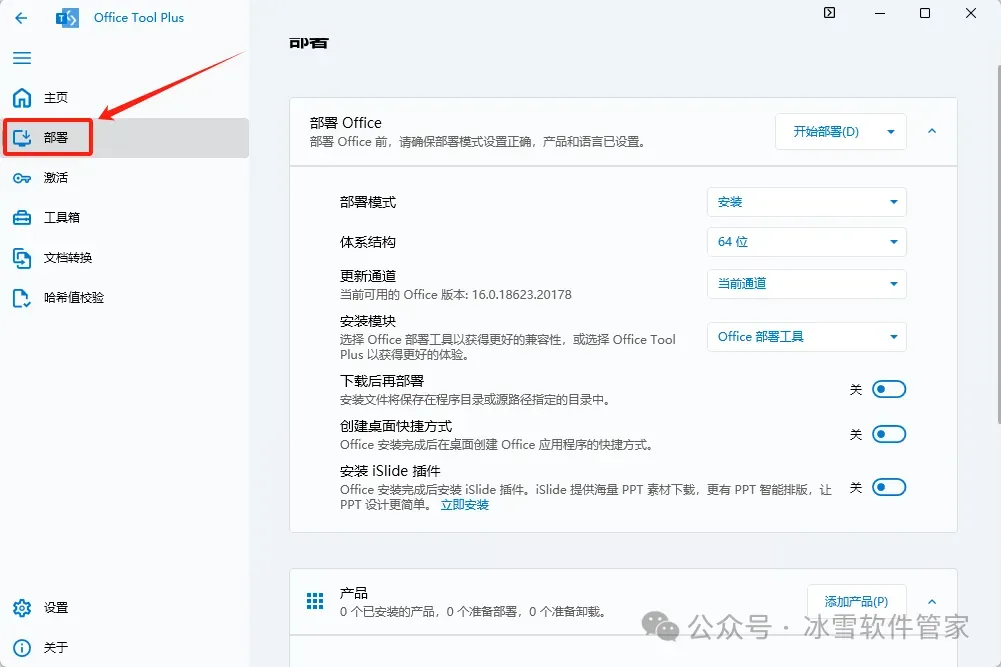Click the Office Tool Plus title text
The height and width of the screenshot is (667, 1001).
[139, 18]
